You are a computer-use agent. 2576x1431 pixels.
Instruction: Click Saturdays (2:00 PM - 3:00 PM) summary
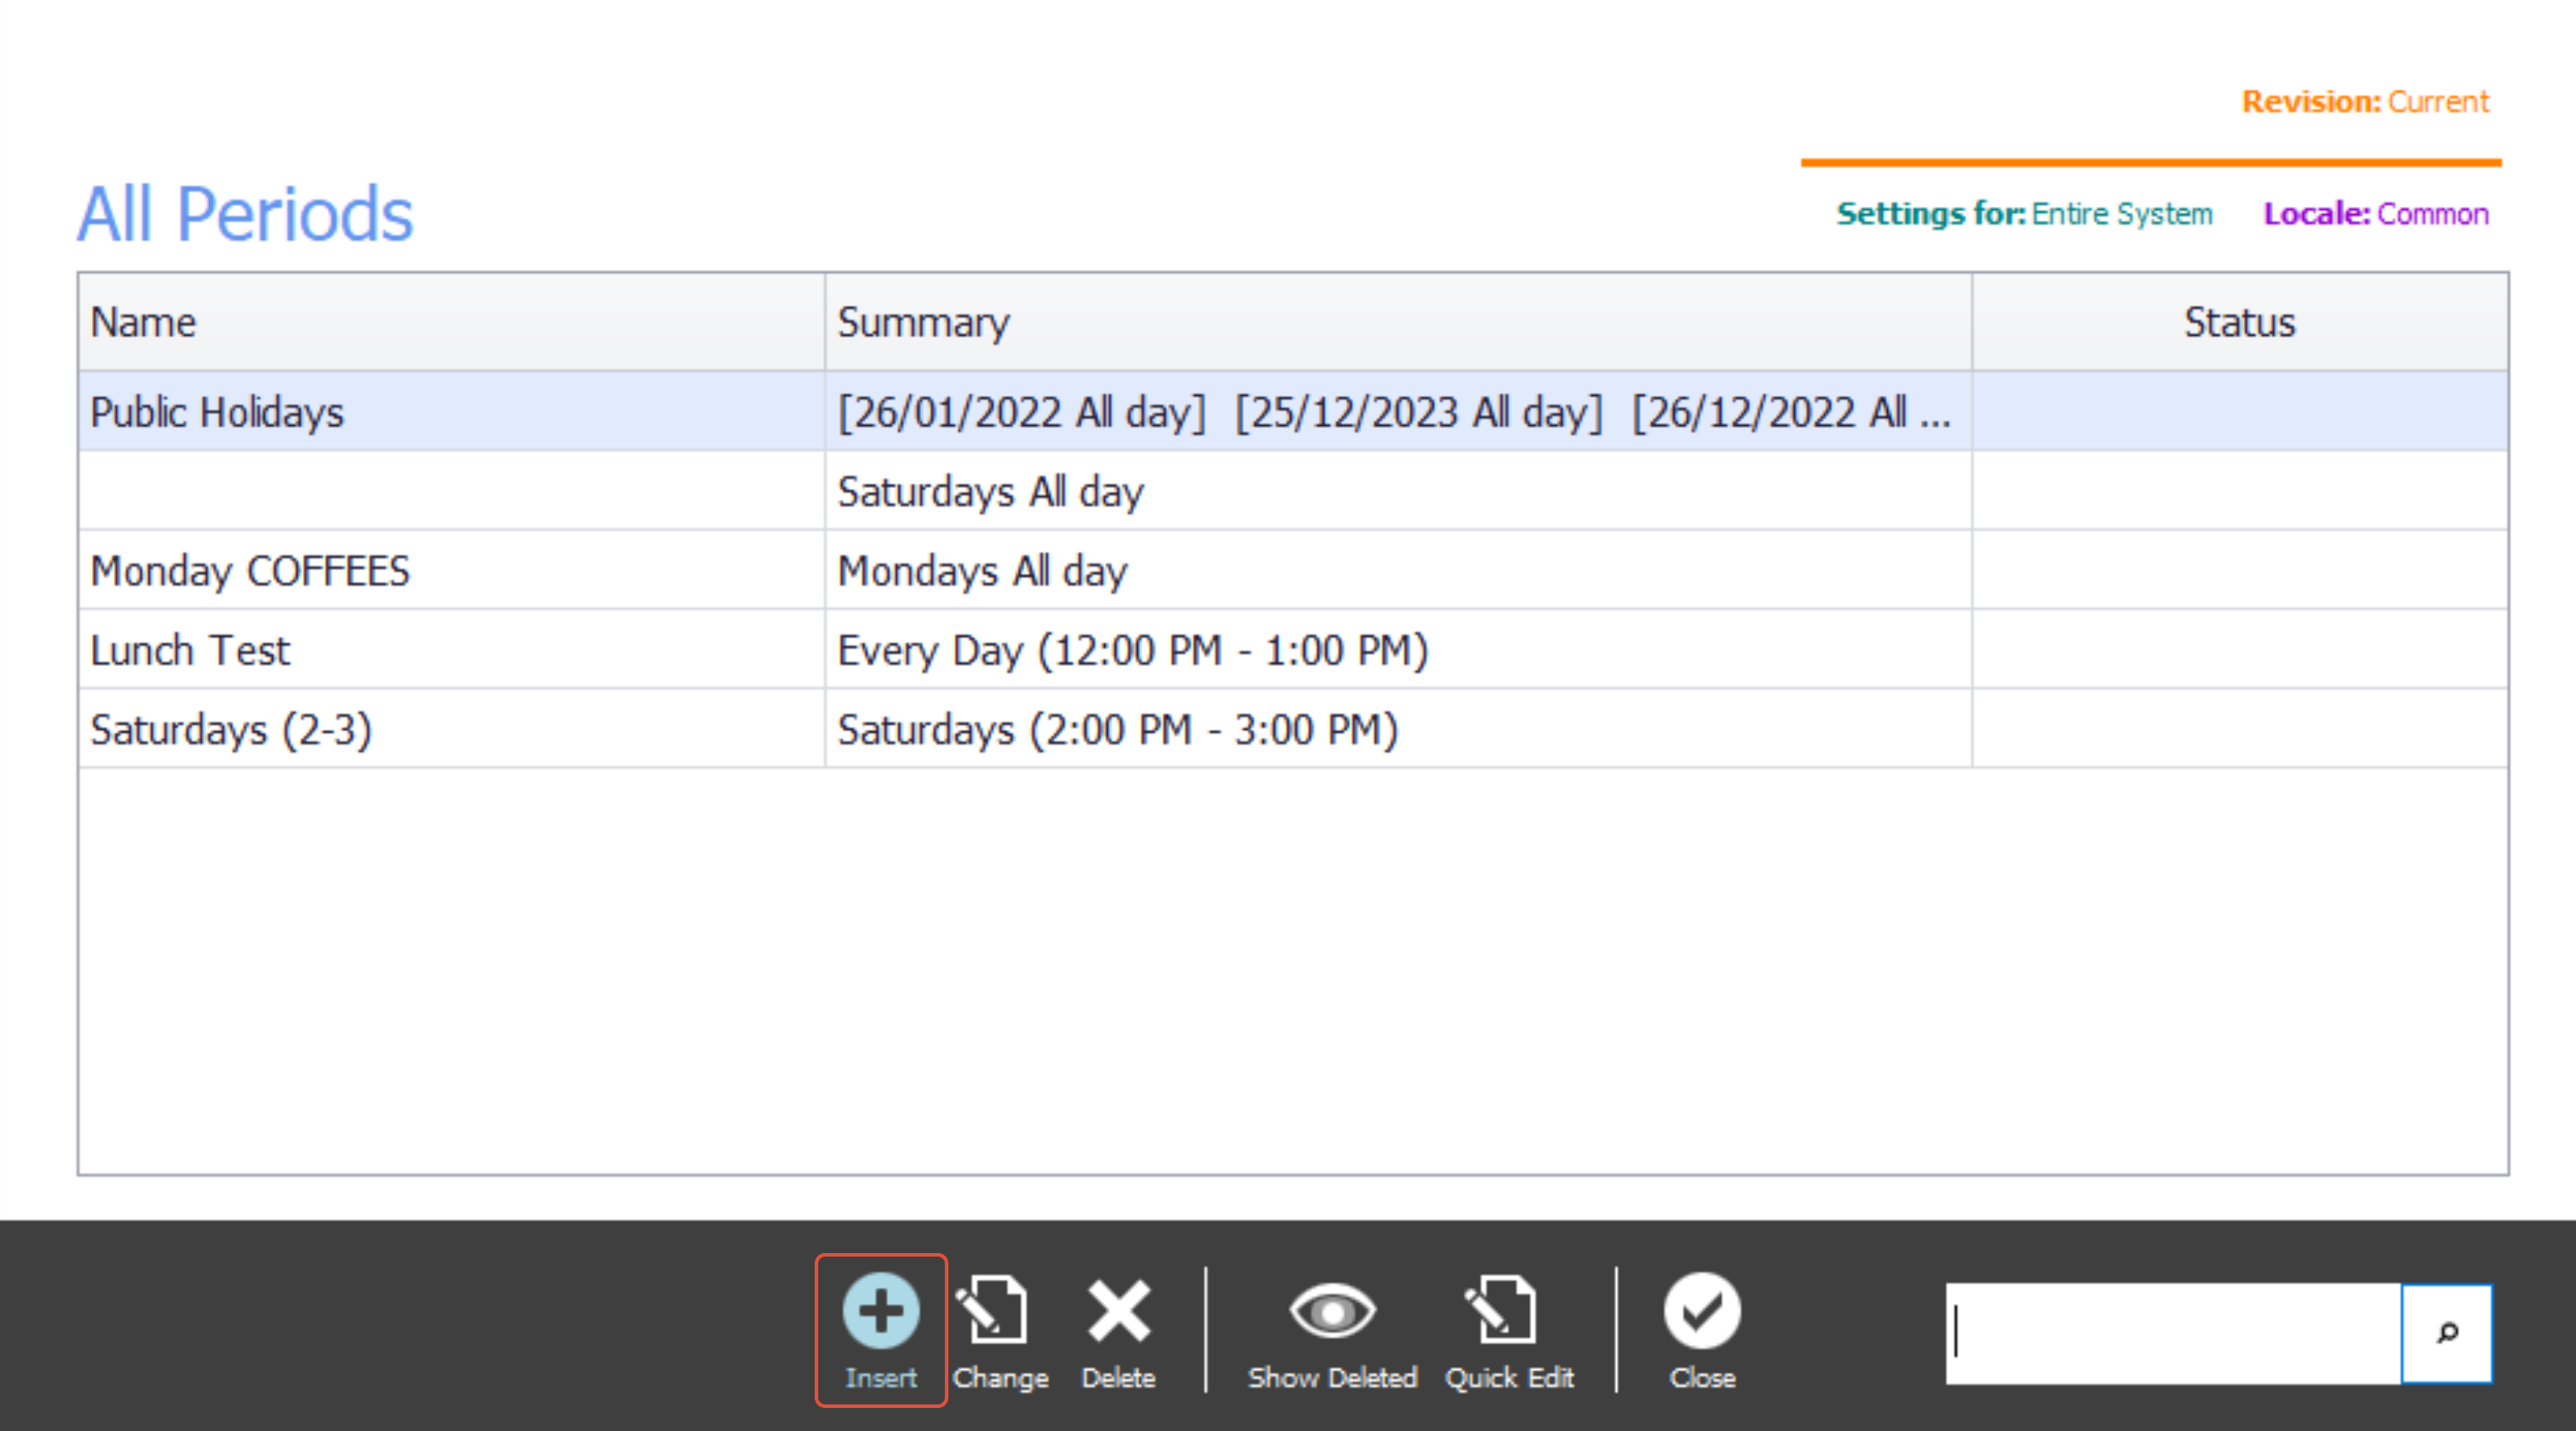[1117, 730]
